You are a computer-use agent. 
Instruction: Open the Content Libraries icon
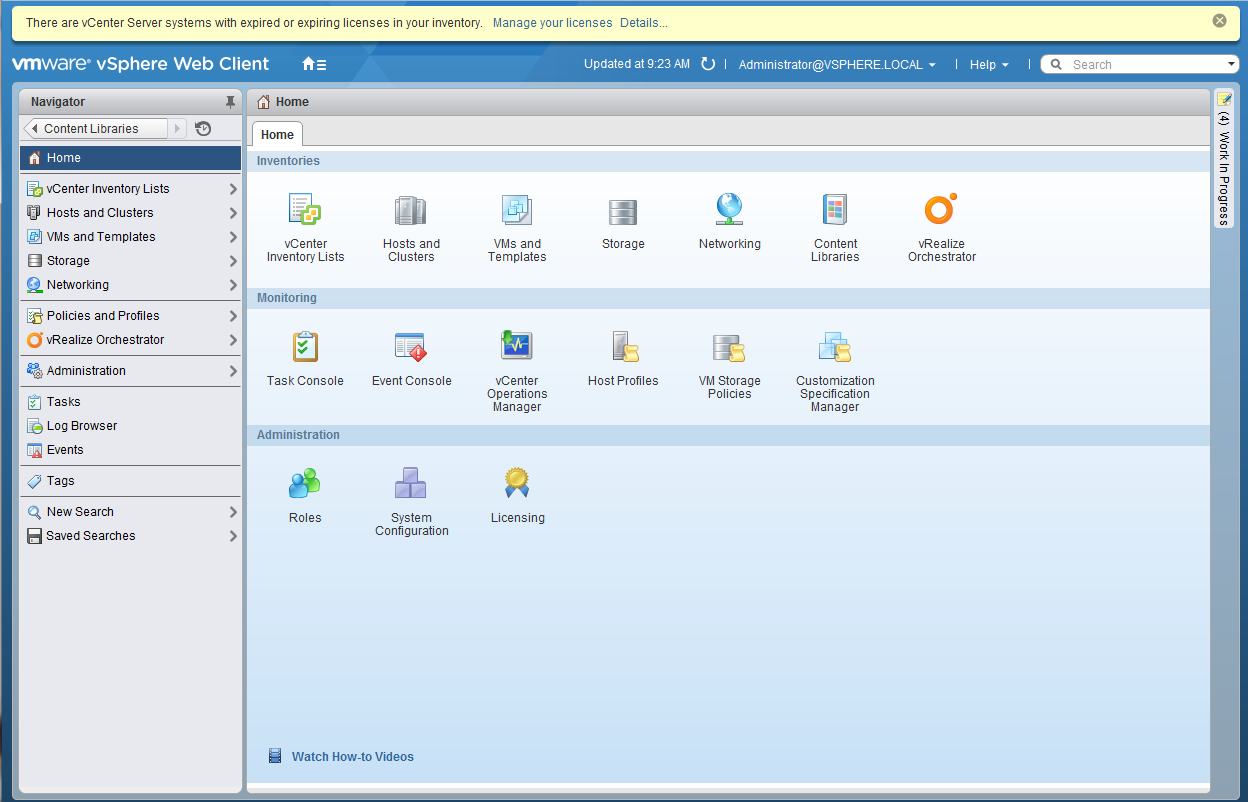[835, 210]
